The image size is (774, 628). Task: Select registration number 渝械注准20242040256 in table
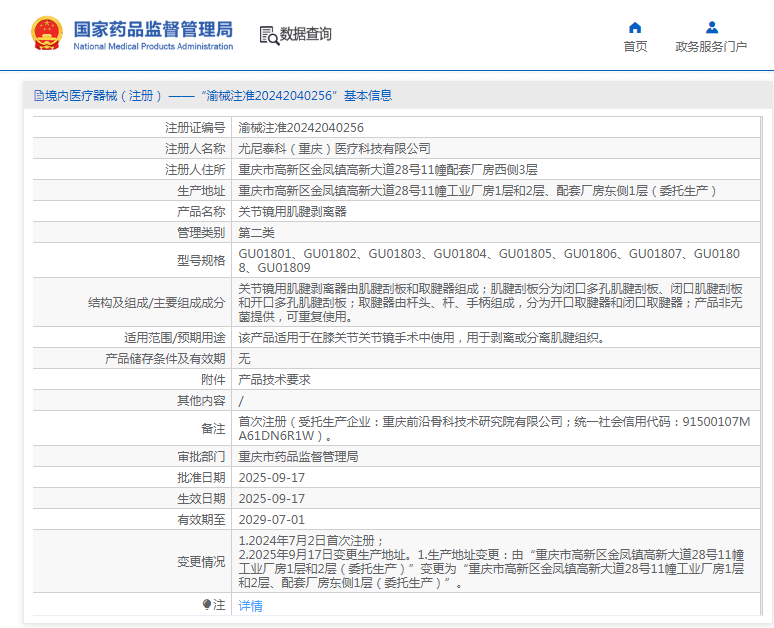301,128
